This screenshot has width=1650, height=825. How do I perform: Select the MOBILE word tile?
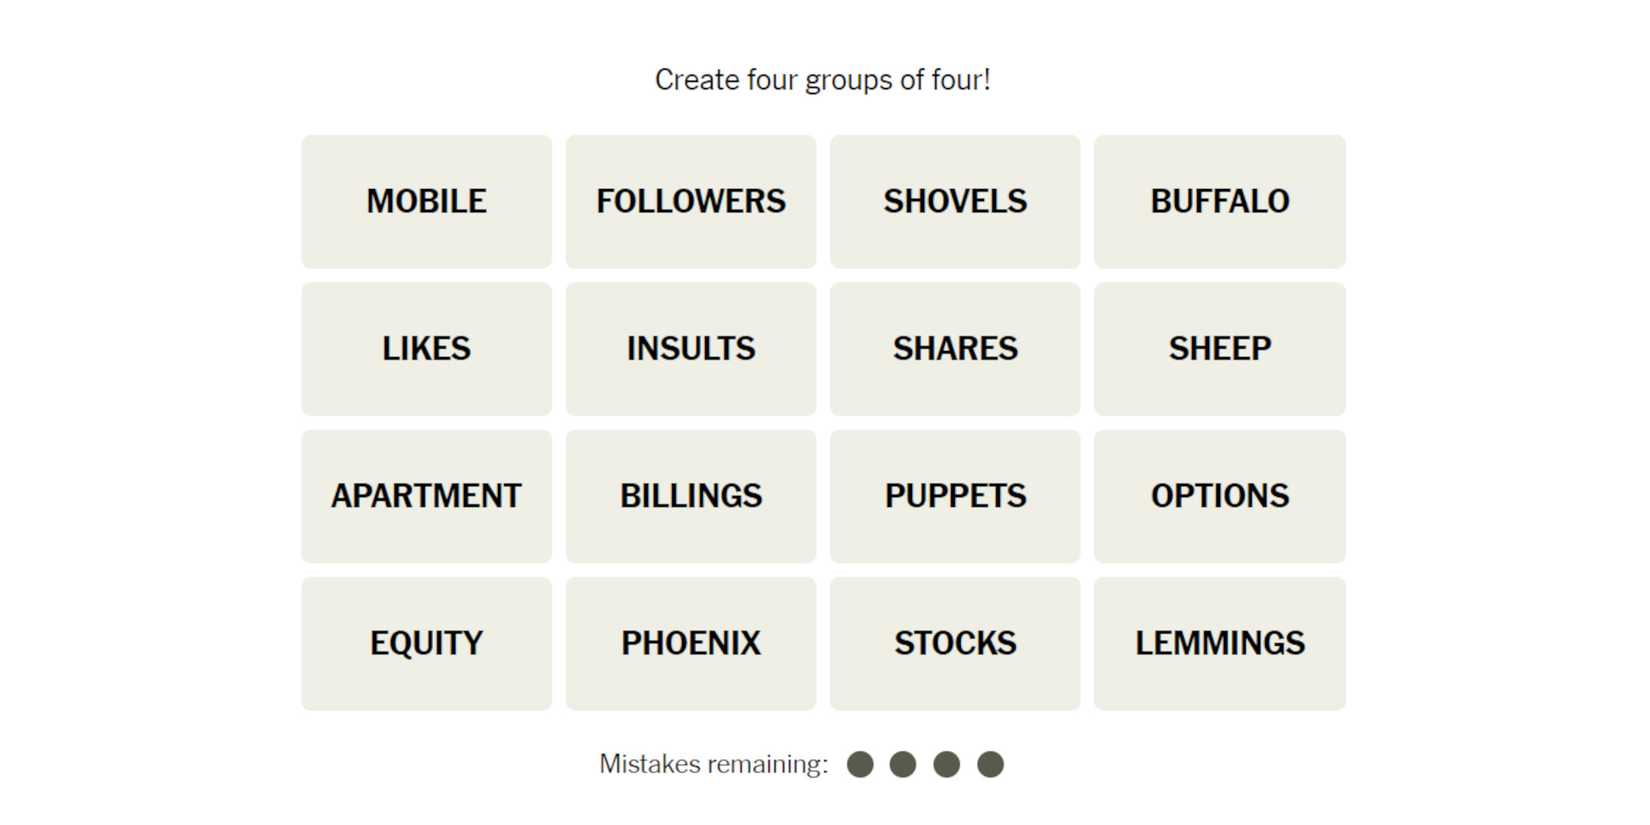click(426, 202)
